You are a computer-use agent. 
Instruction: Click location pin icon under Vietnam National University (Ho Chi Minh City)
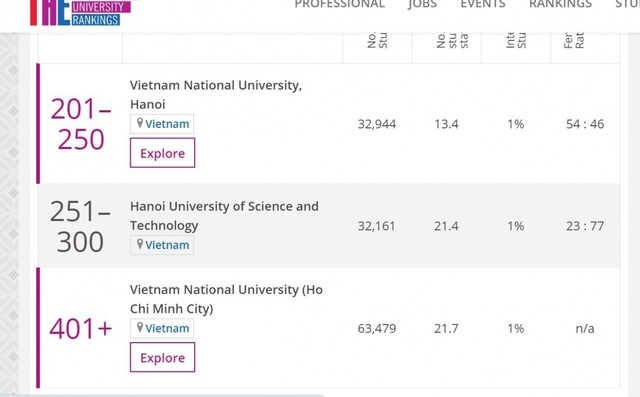coord(140,327)
